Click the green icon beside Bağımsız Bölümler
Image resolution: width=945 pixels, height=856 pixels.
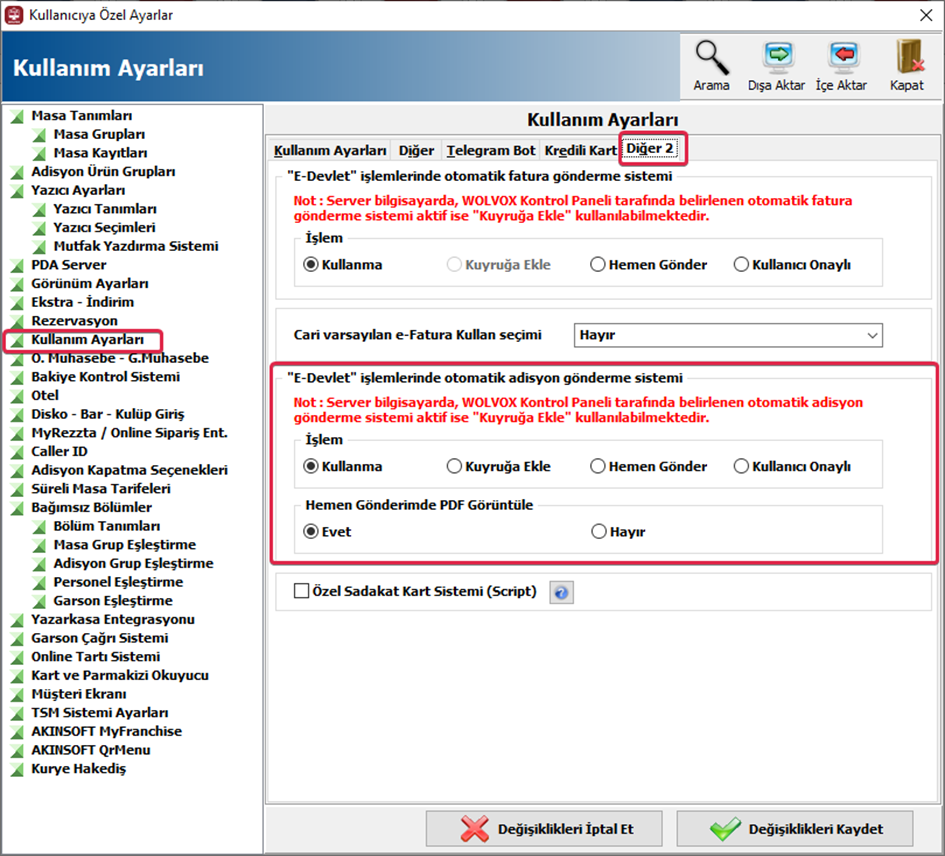(x=17, y=508)
